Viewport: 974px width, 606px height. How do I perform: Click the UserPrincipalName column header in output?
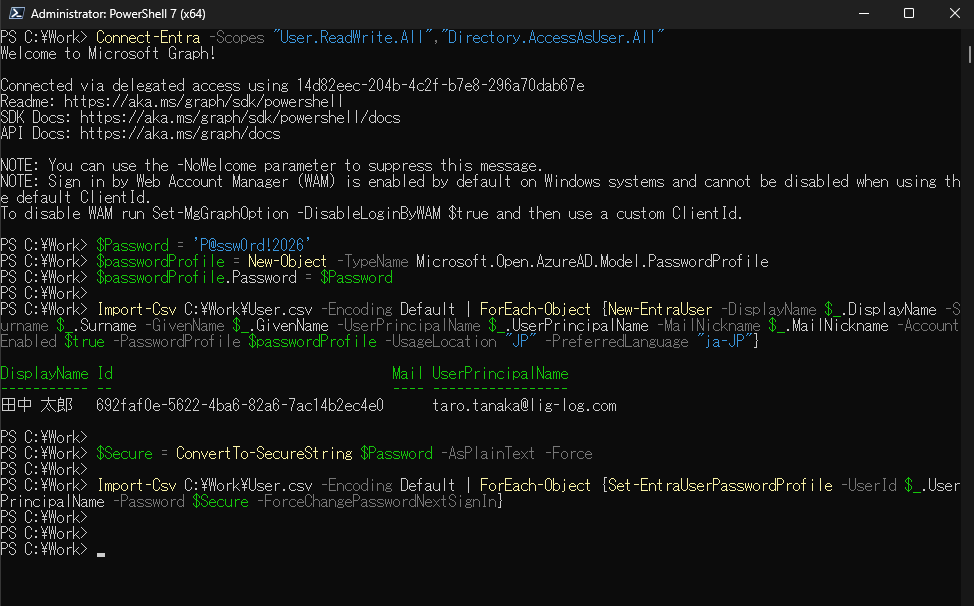500,373
